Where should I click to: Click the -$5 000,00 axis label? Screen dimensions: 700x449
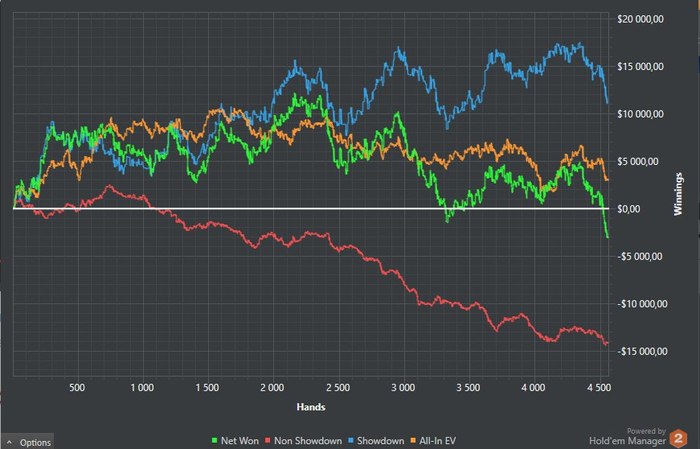click(x=640, y=256)
